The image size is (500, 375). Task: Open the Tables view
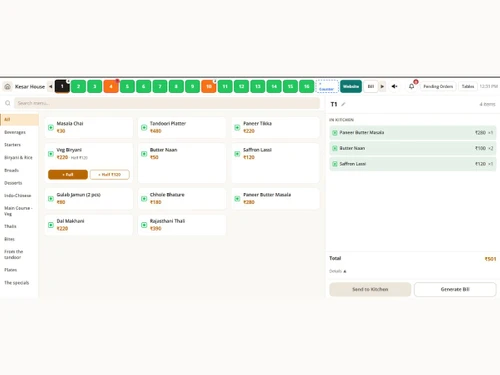(x=468, y=86)
